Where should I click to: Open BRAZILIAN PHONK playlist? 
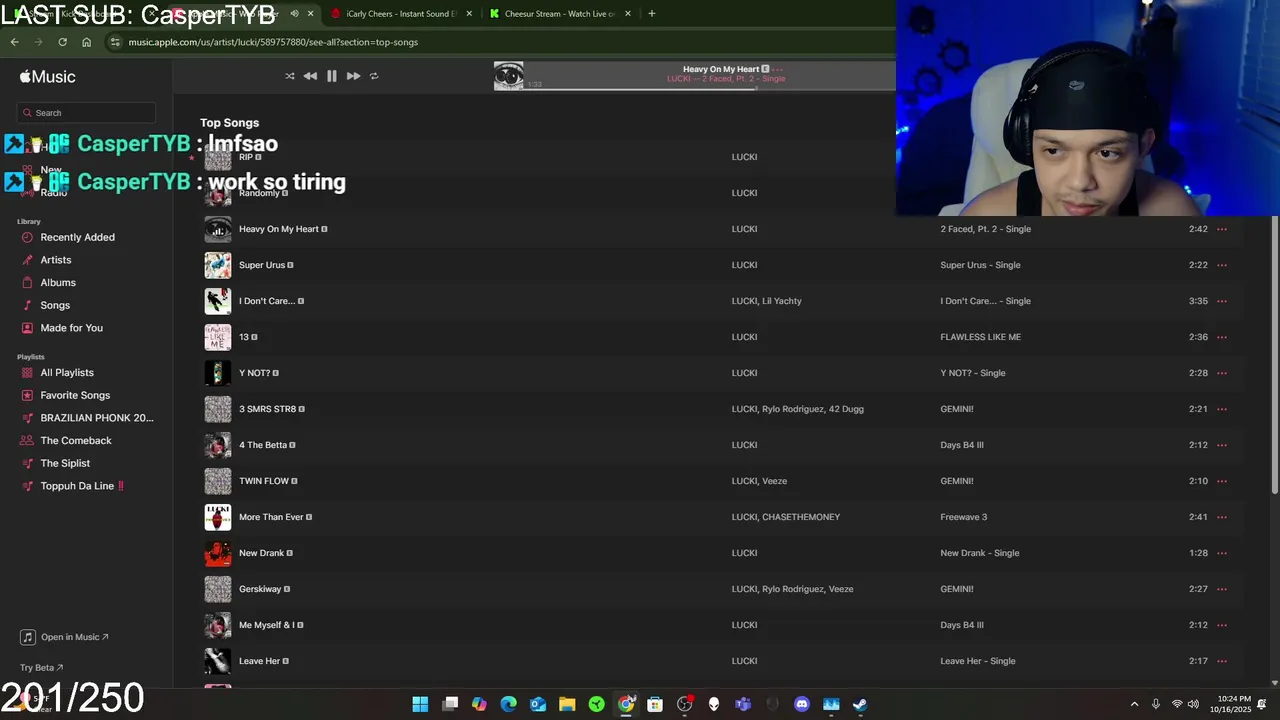tap(97, 418)
